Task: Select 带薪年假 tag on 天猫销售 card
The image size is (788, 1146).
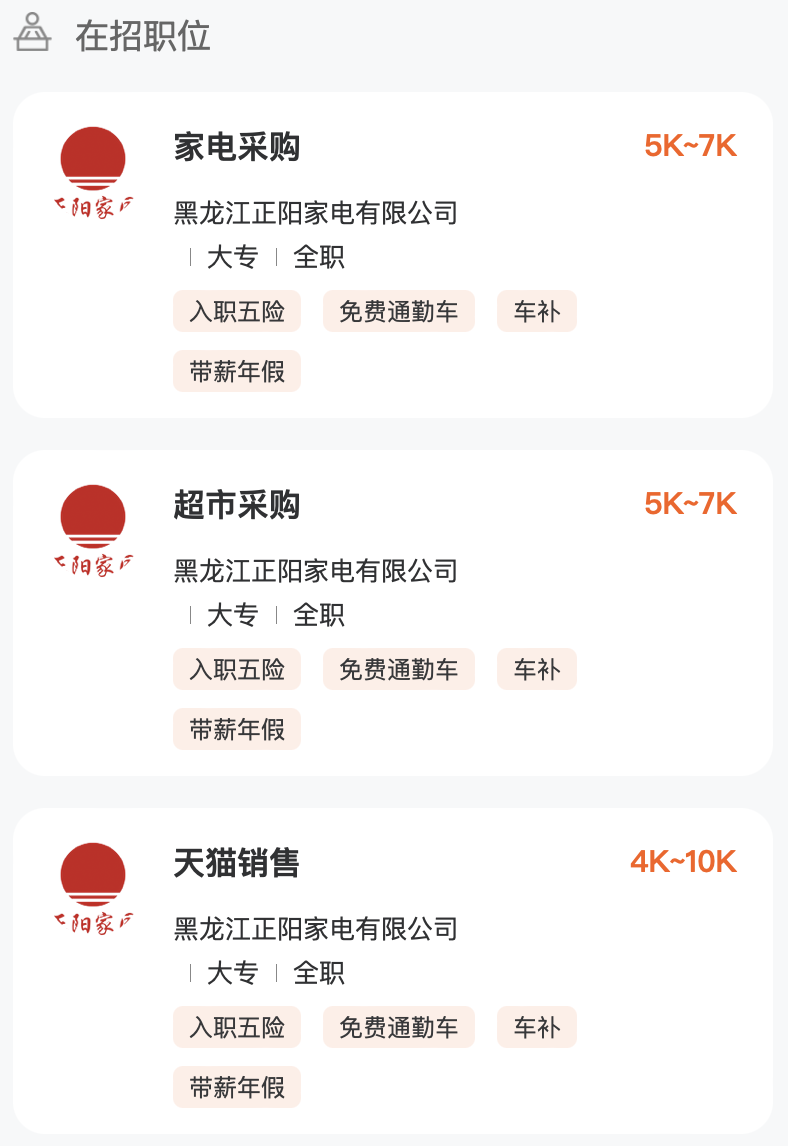Action: (x=237, y=1088)
